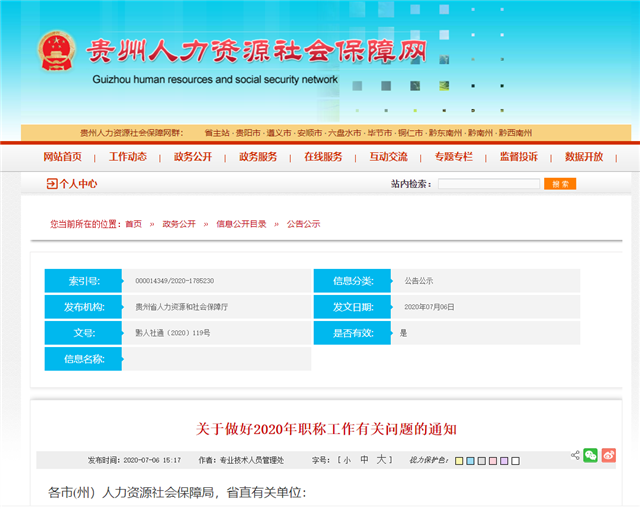Click 首页 in the breadcrumb
Image resolution: width=640 pixels, height=509 pixels.
(x=133, y=224)
